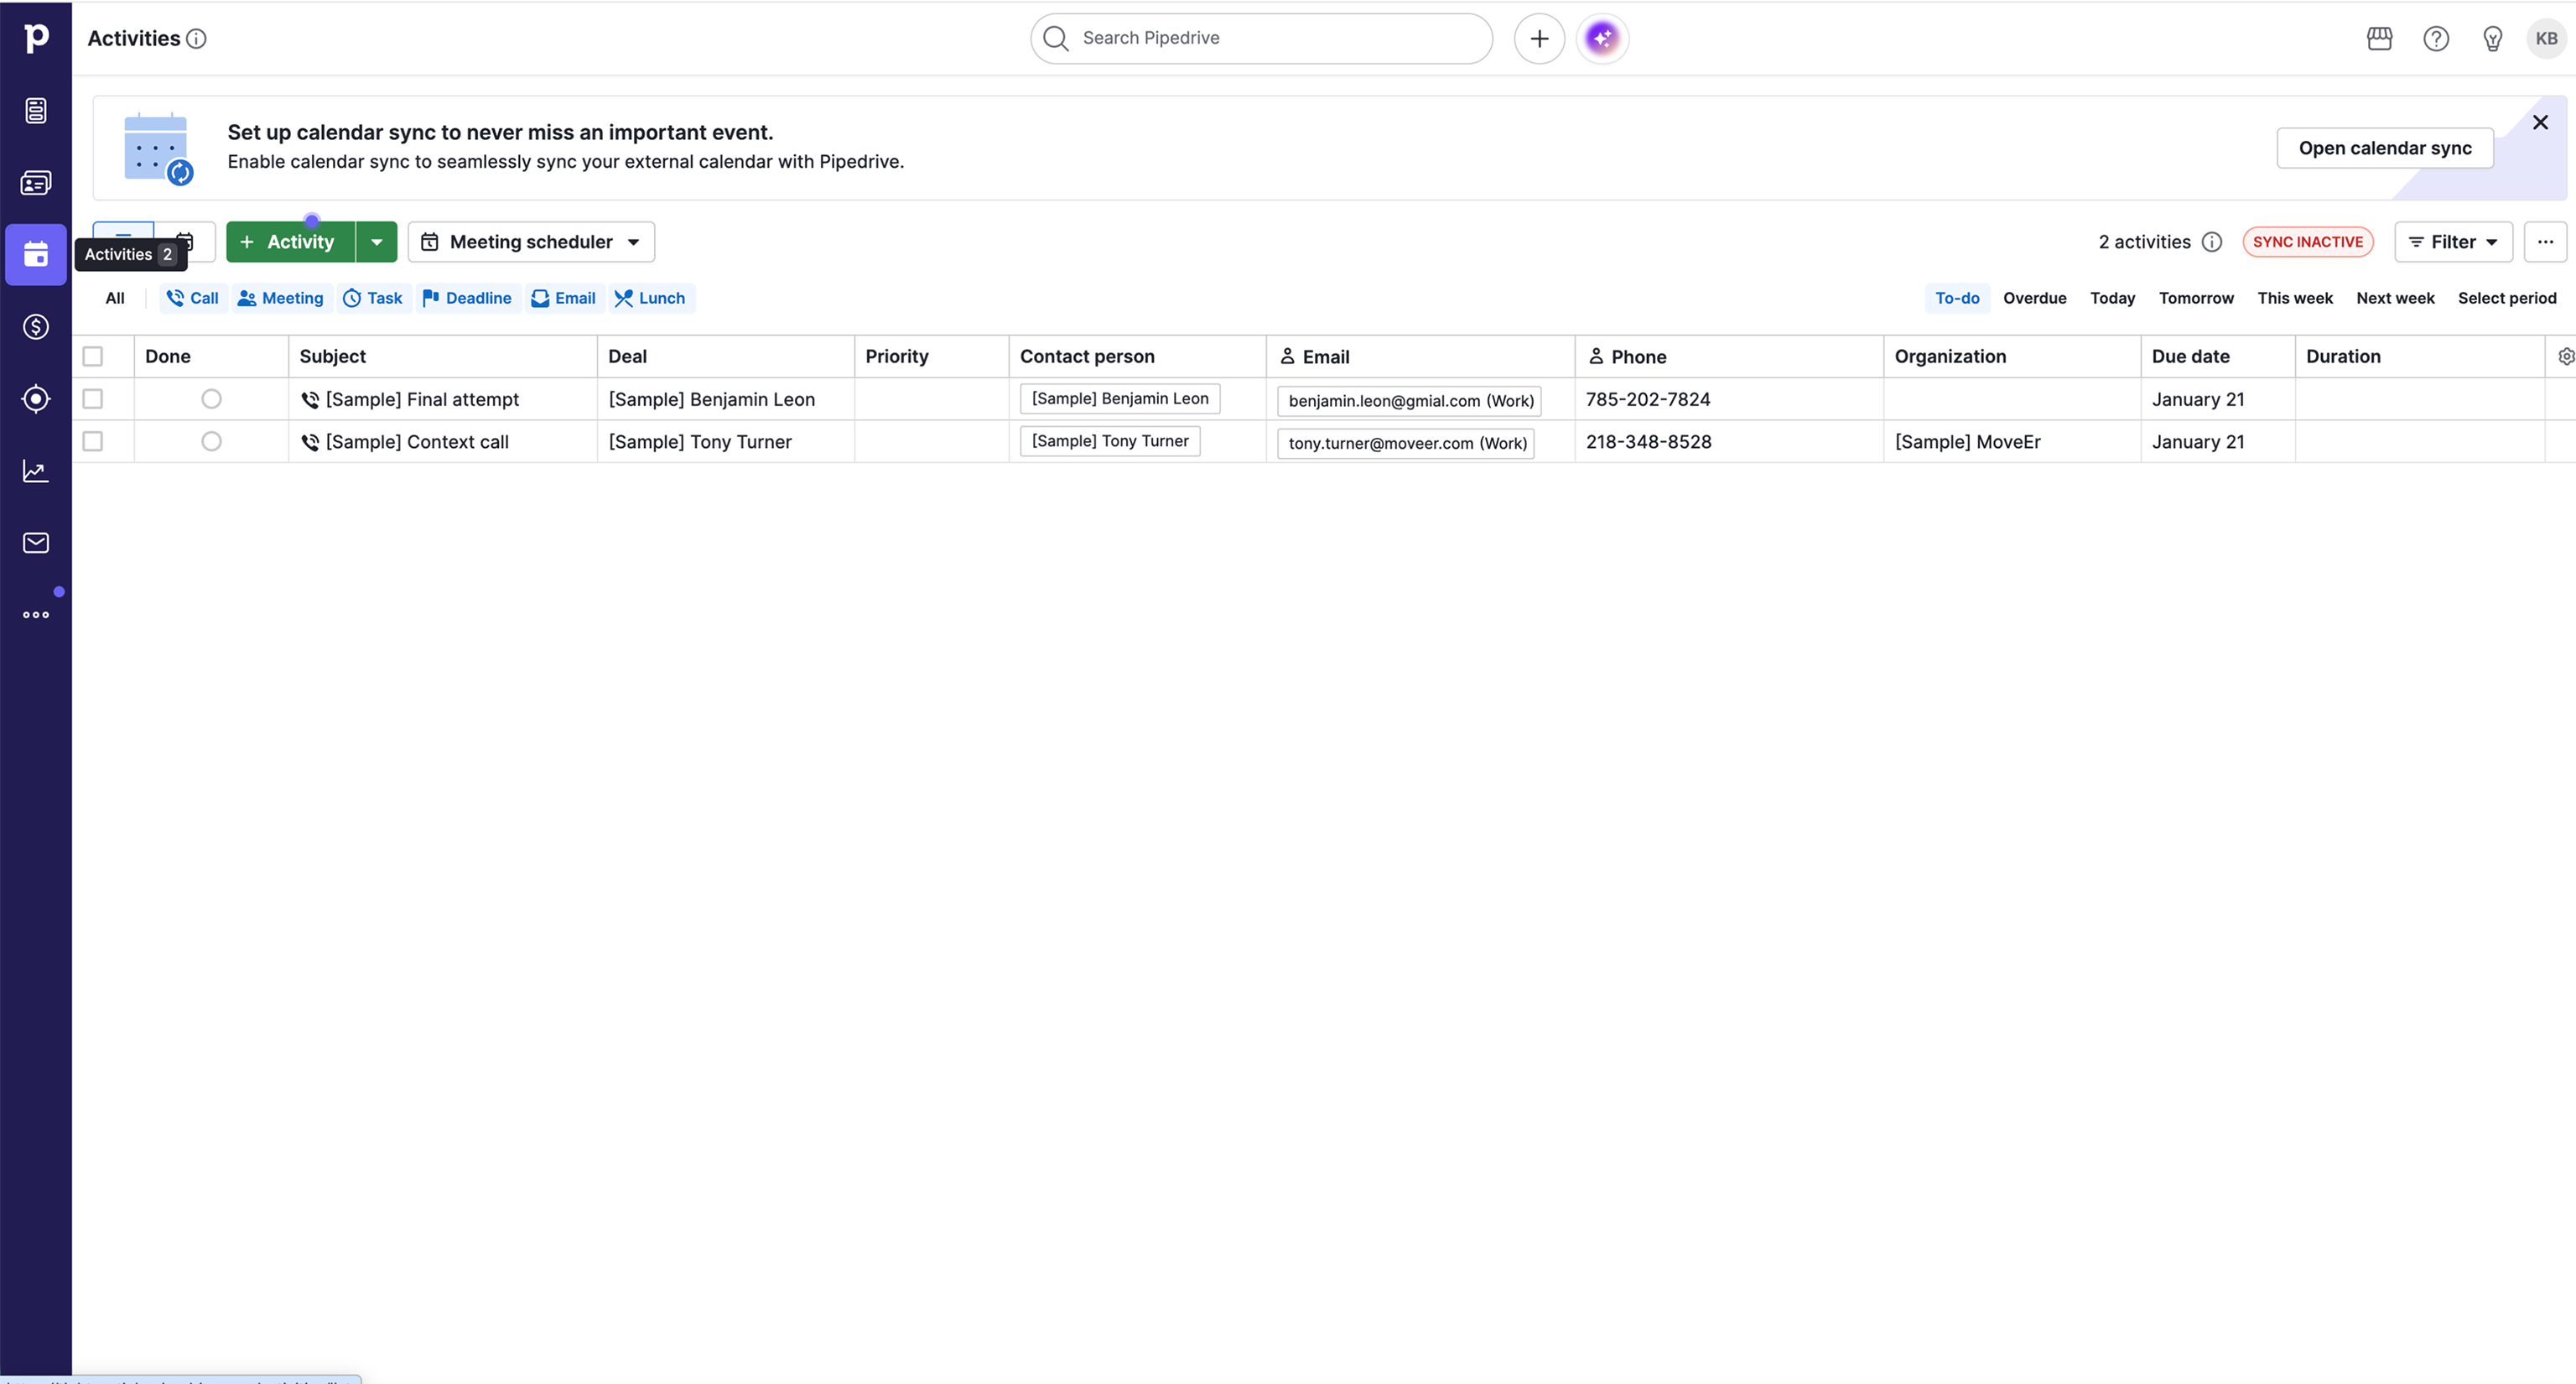This screenshot has width=2576, height=1384.
Task: Select the Today period tab
Action: pyautogui.click(x=2112, y=298)
